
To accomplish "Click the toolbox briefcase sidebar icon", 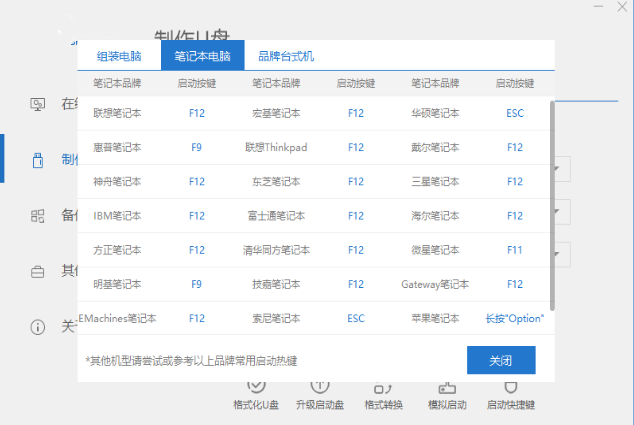I will [x=38, y=272].
